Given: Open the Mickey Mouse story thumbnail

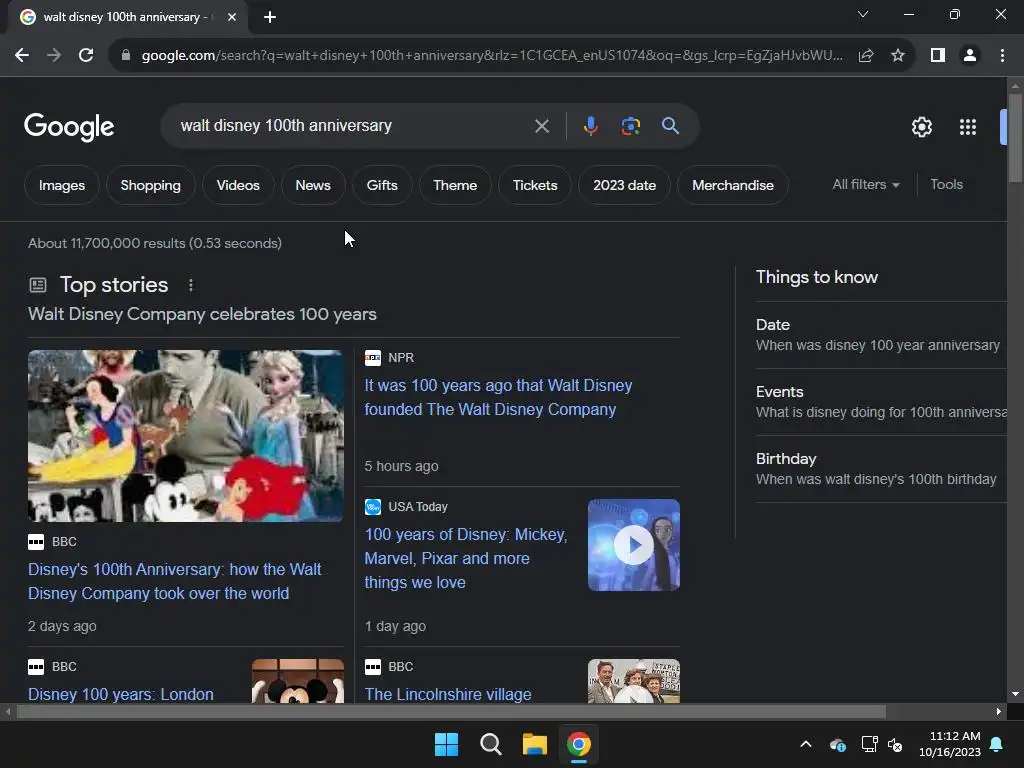Looking at the screenshot, I should pos(298,681).
